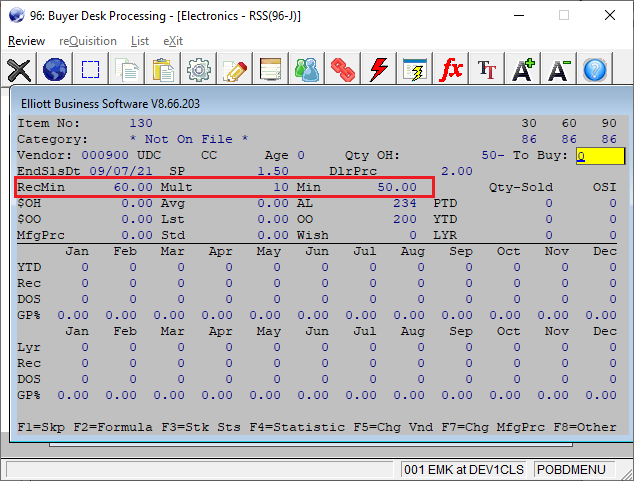The height and width of the screenshot is (481, 634).
Task: Open the List menu
Action: 140,41
